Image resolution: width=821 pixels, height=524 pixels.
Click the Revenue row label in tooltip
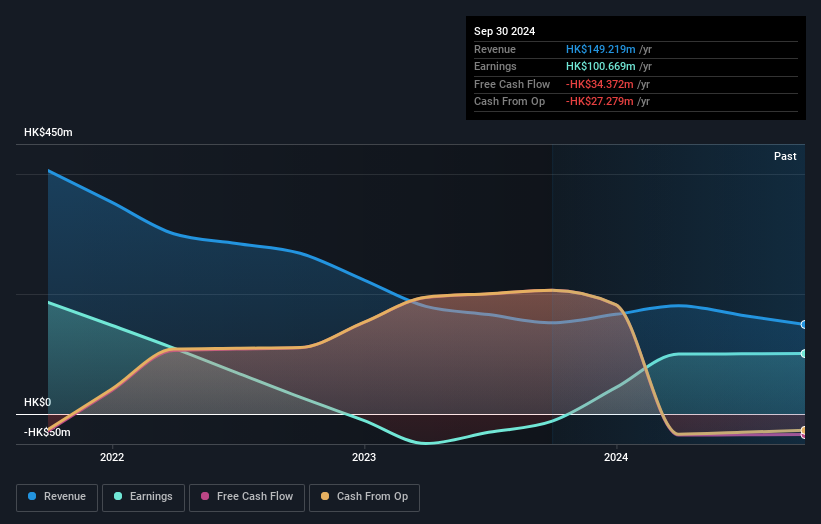(495, 49)
